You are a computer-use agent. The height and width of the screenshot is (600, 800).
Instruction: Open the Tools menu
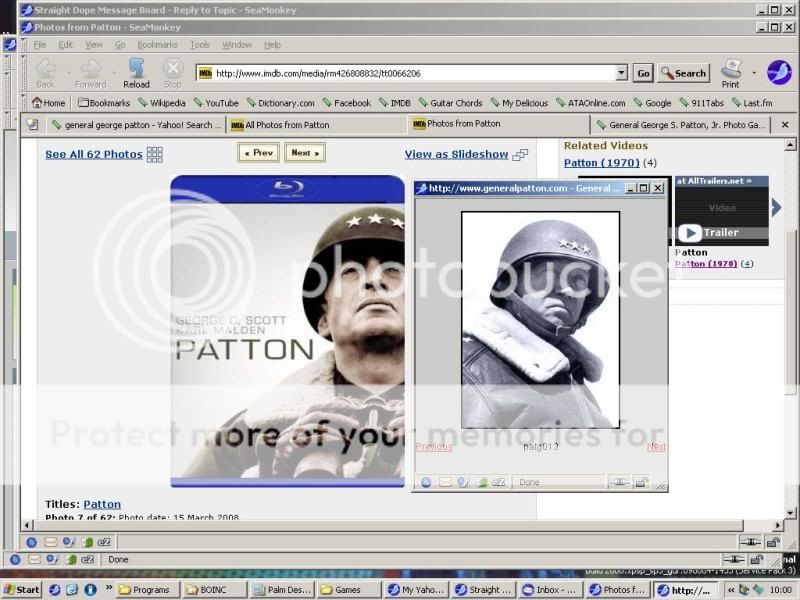200,45
